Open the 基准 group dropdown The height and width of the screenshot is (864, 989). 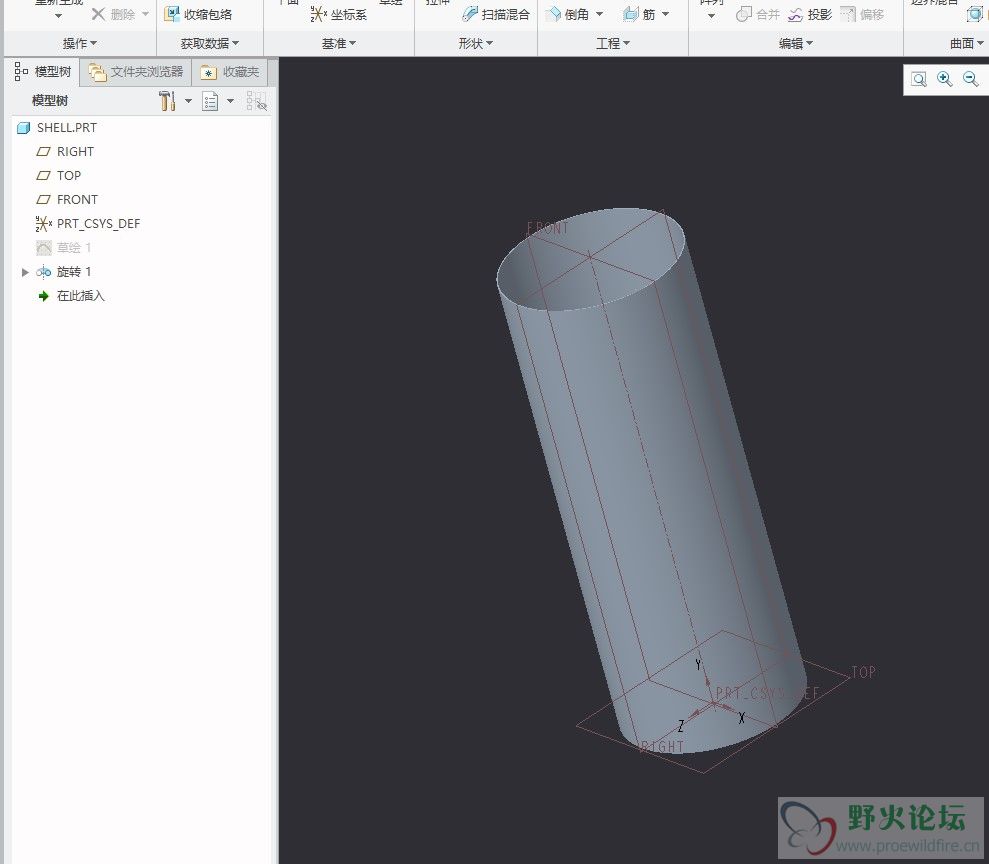pos(339,44)
